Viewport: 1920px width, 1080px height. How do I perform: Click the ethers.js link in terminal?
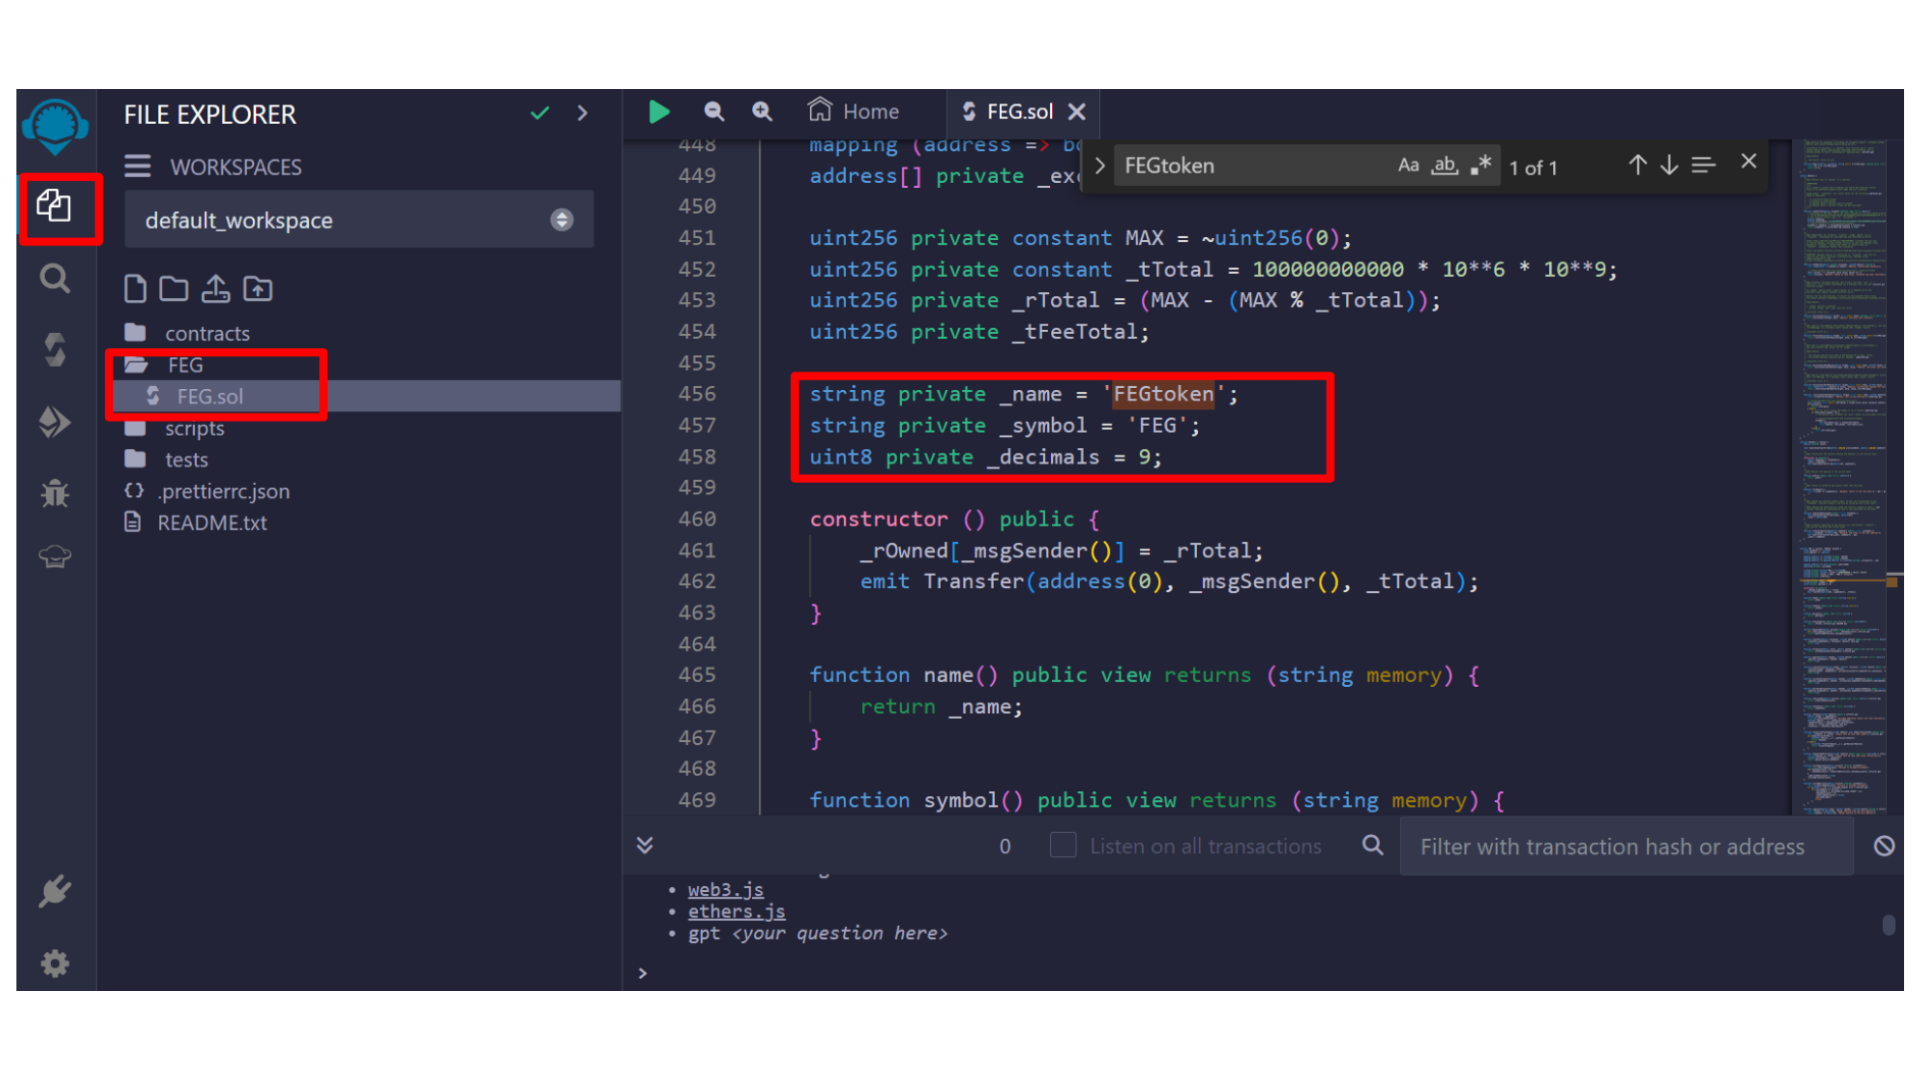click(x=736, y=911)
